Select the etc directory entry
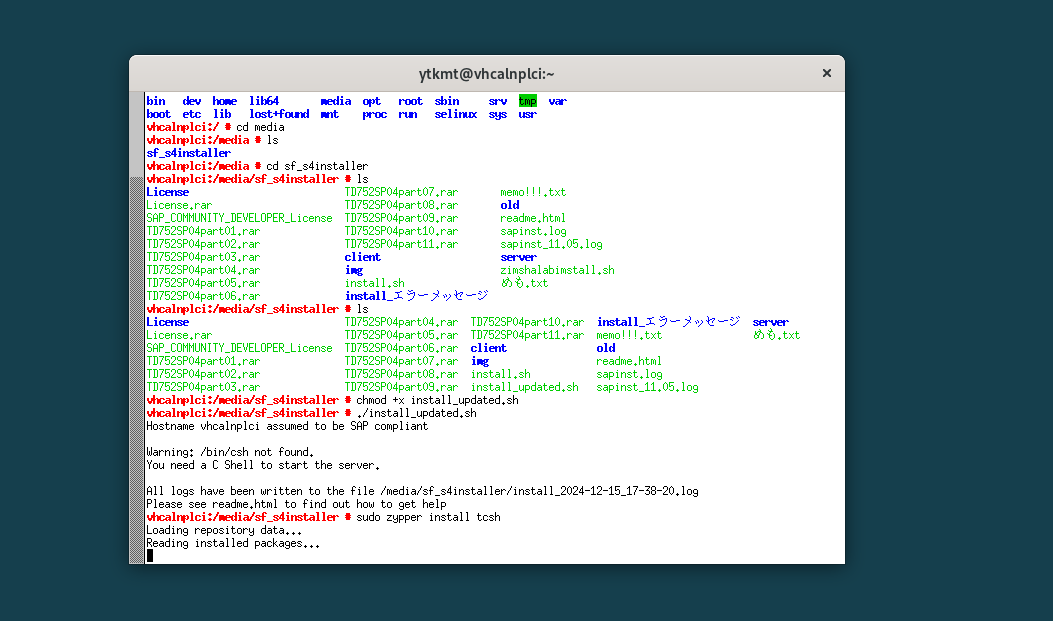The width and height of the screenshot is (1053, 621). 191,114
